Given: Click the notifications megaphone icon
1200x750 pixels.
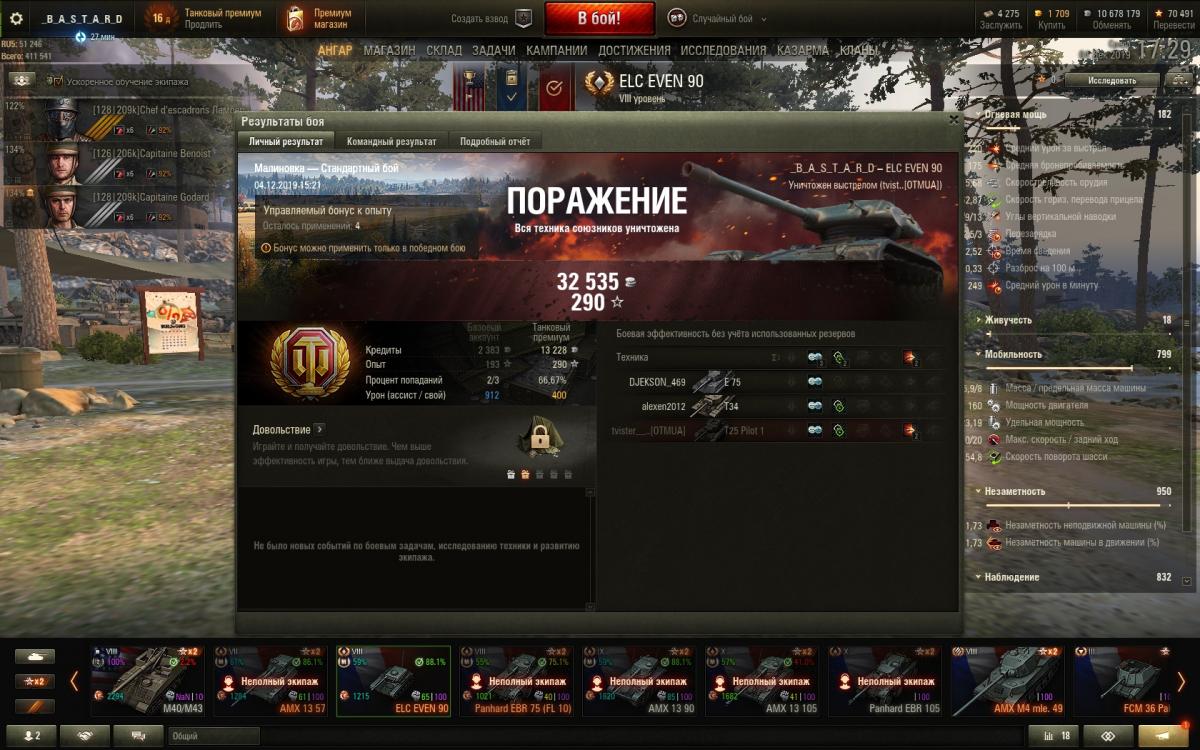Looking at the screenshot, I should click(x=1161, y=736).
